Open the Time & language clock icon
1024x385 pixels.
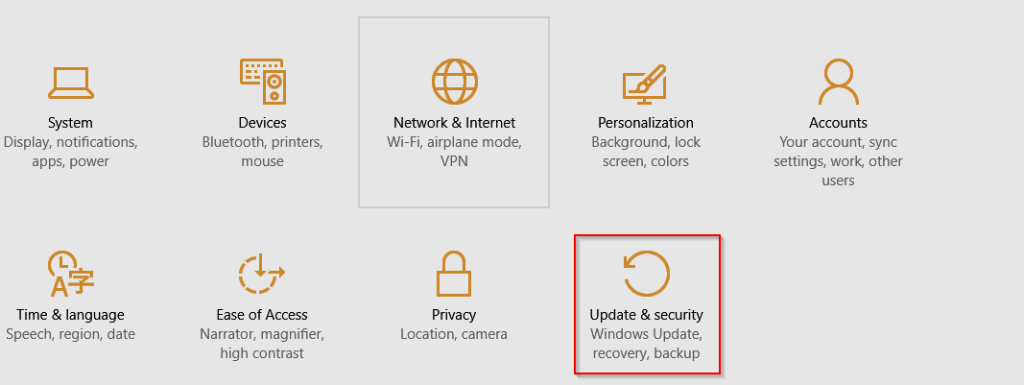[71, 273]
